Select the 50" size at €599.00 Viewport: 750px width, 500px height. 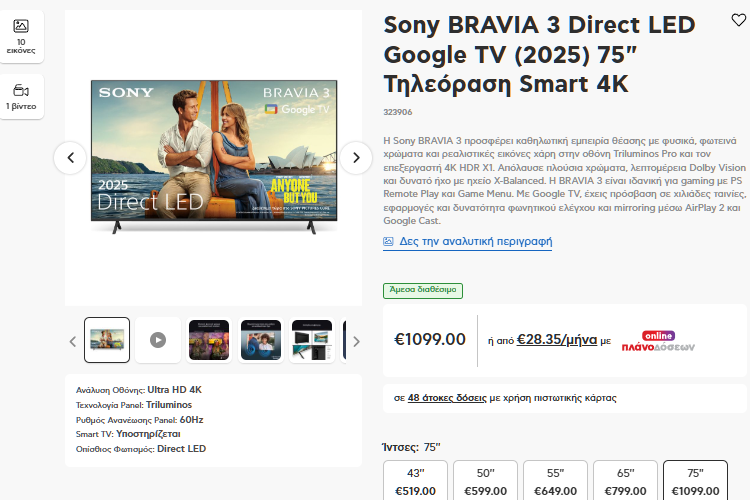(x=486, y=481)
